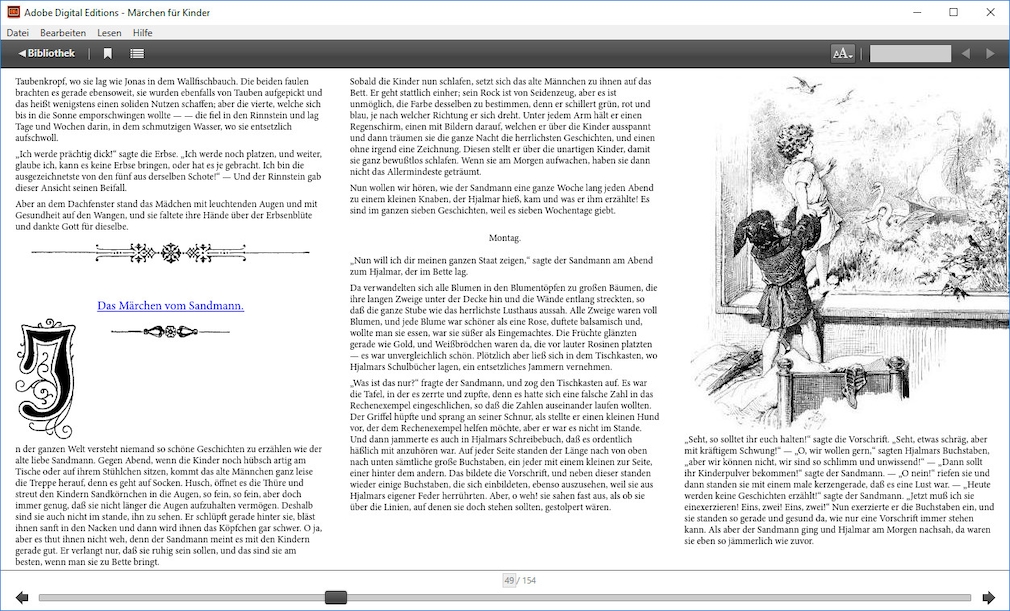Show the table of contents panel
Image resolution: width=1010 pixels, height=611 pixels.
137,53
